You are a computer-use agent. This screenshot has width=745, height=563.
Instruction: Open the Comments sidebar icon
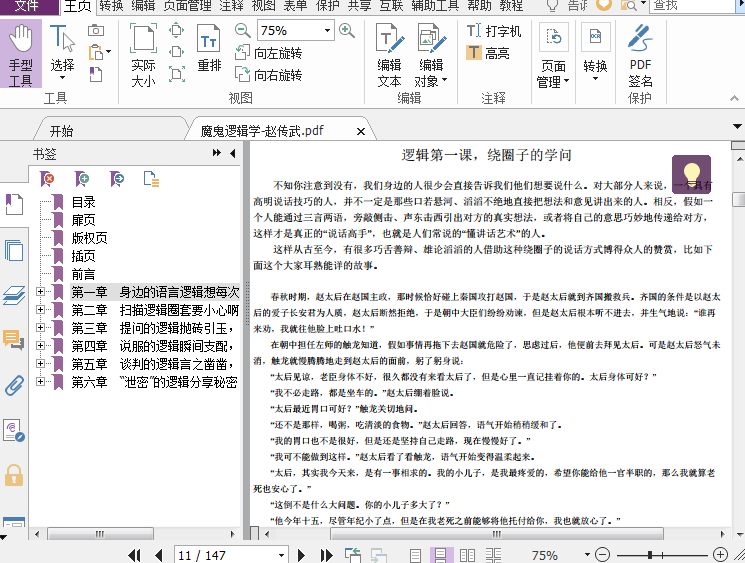(x=14, y=340)
